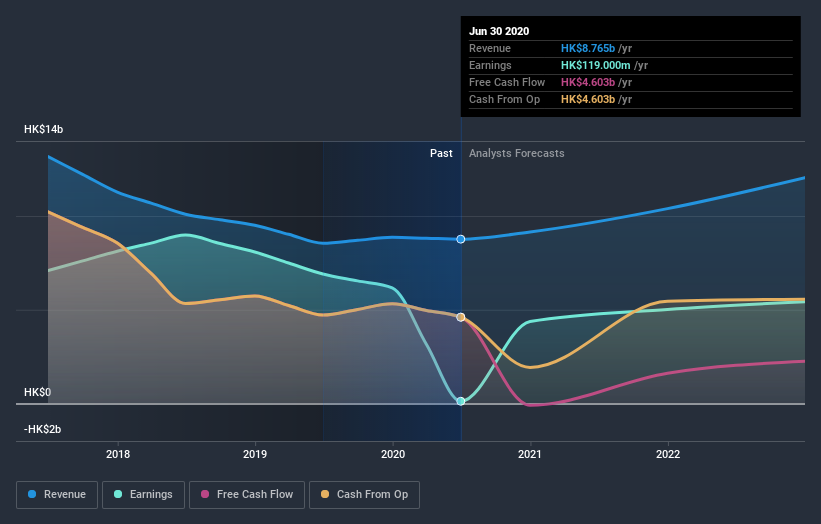
Task: Click the Analysts Forecasts label
Action: coord(517,153)
